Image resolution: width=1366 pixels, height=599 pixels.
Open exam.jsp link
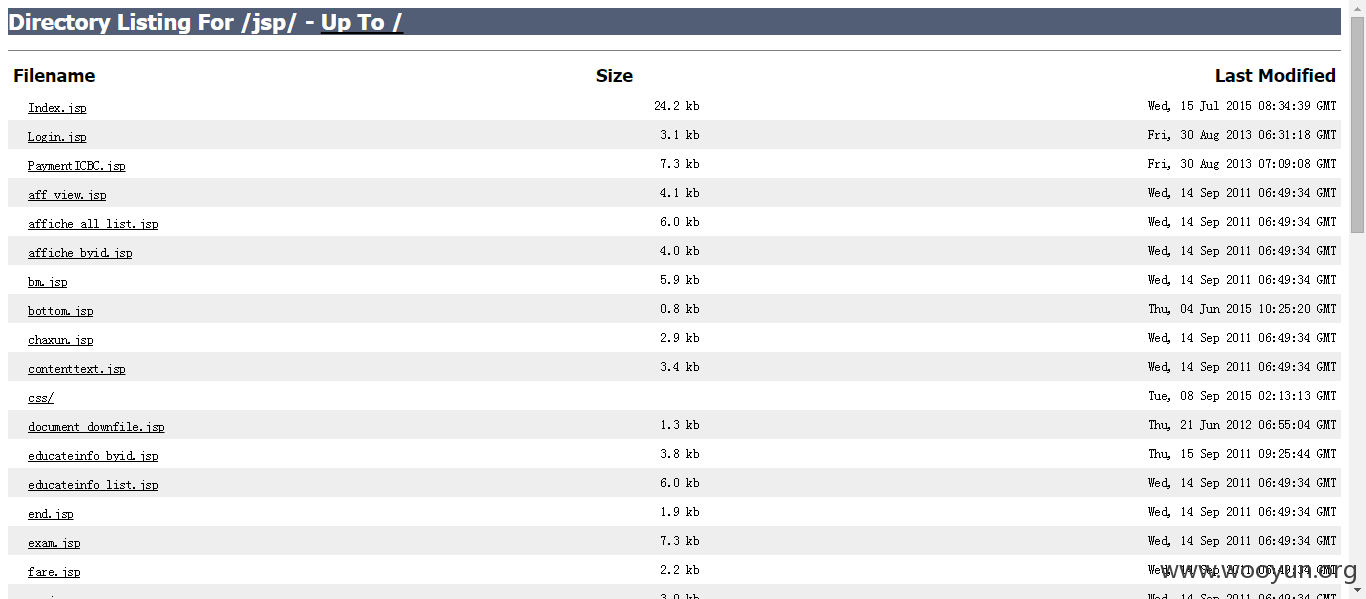coord(54,543)
